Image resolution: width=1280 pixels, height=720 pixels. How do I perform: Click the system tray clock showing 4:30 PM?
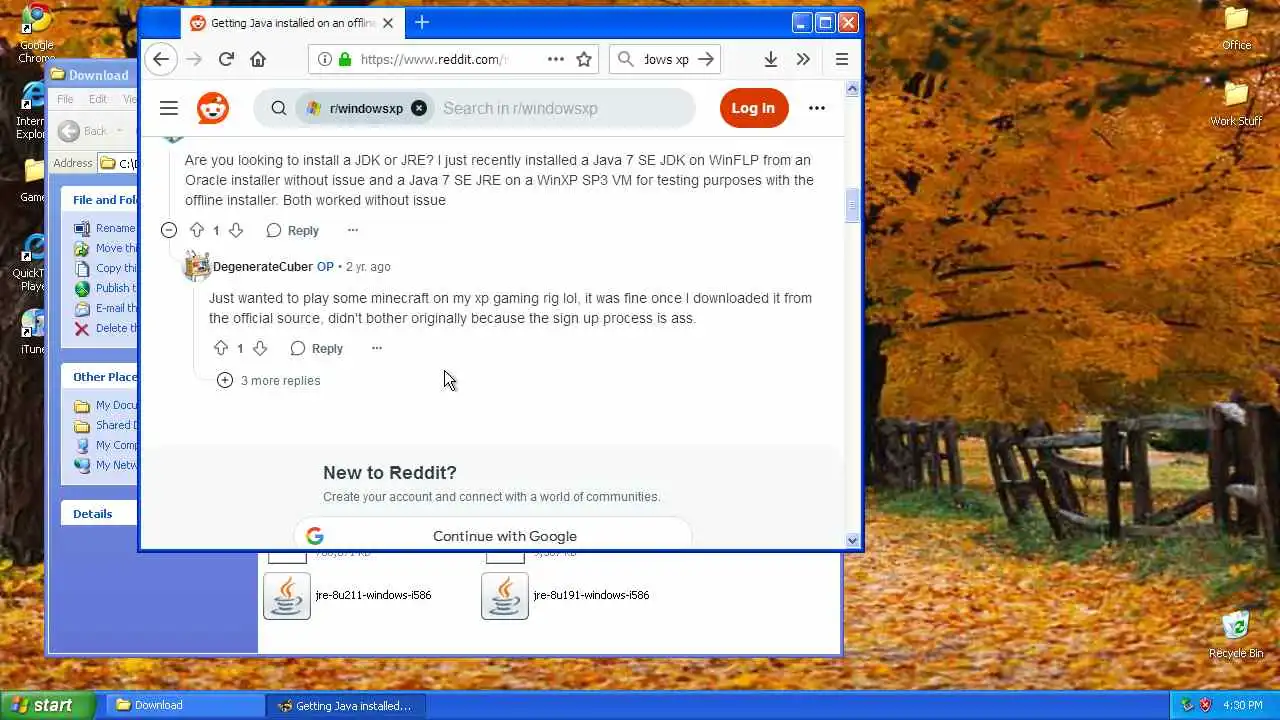click(x=1242, y=705)
